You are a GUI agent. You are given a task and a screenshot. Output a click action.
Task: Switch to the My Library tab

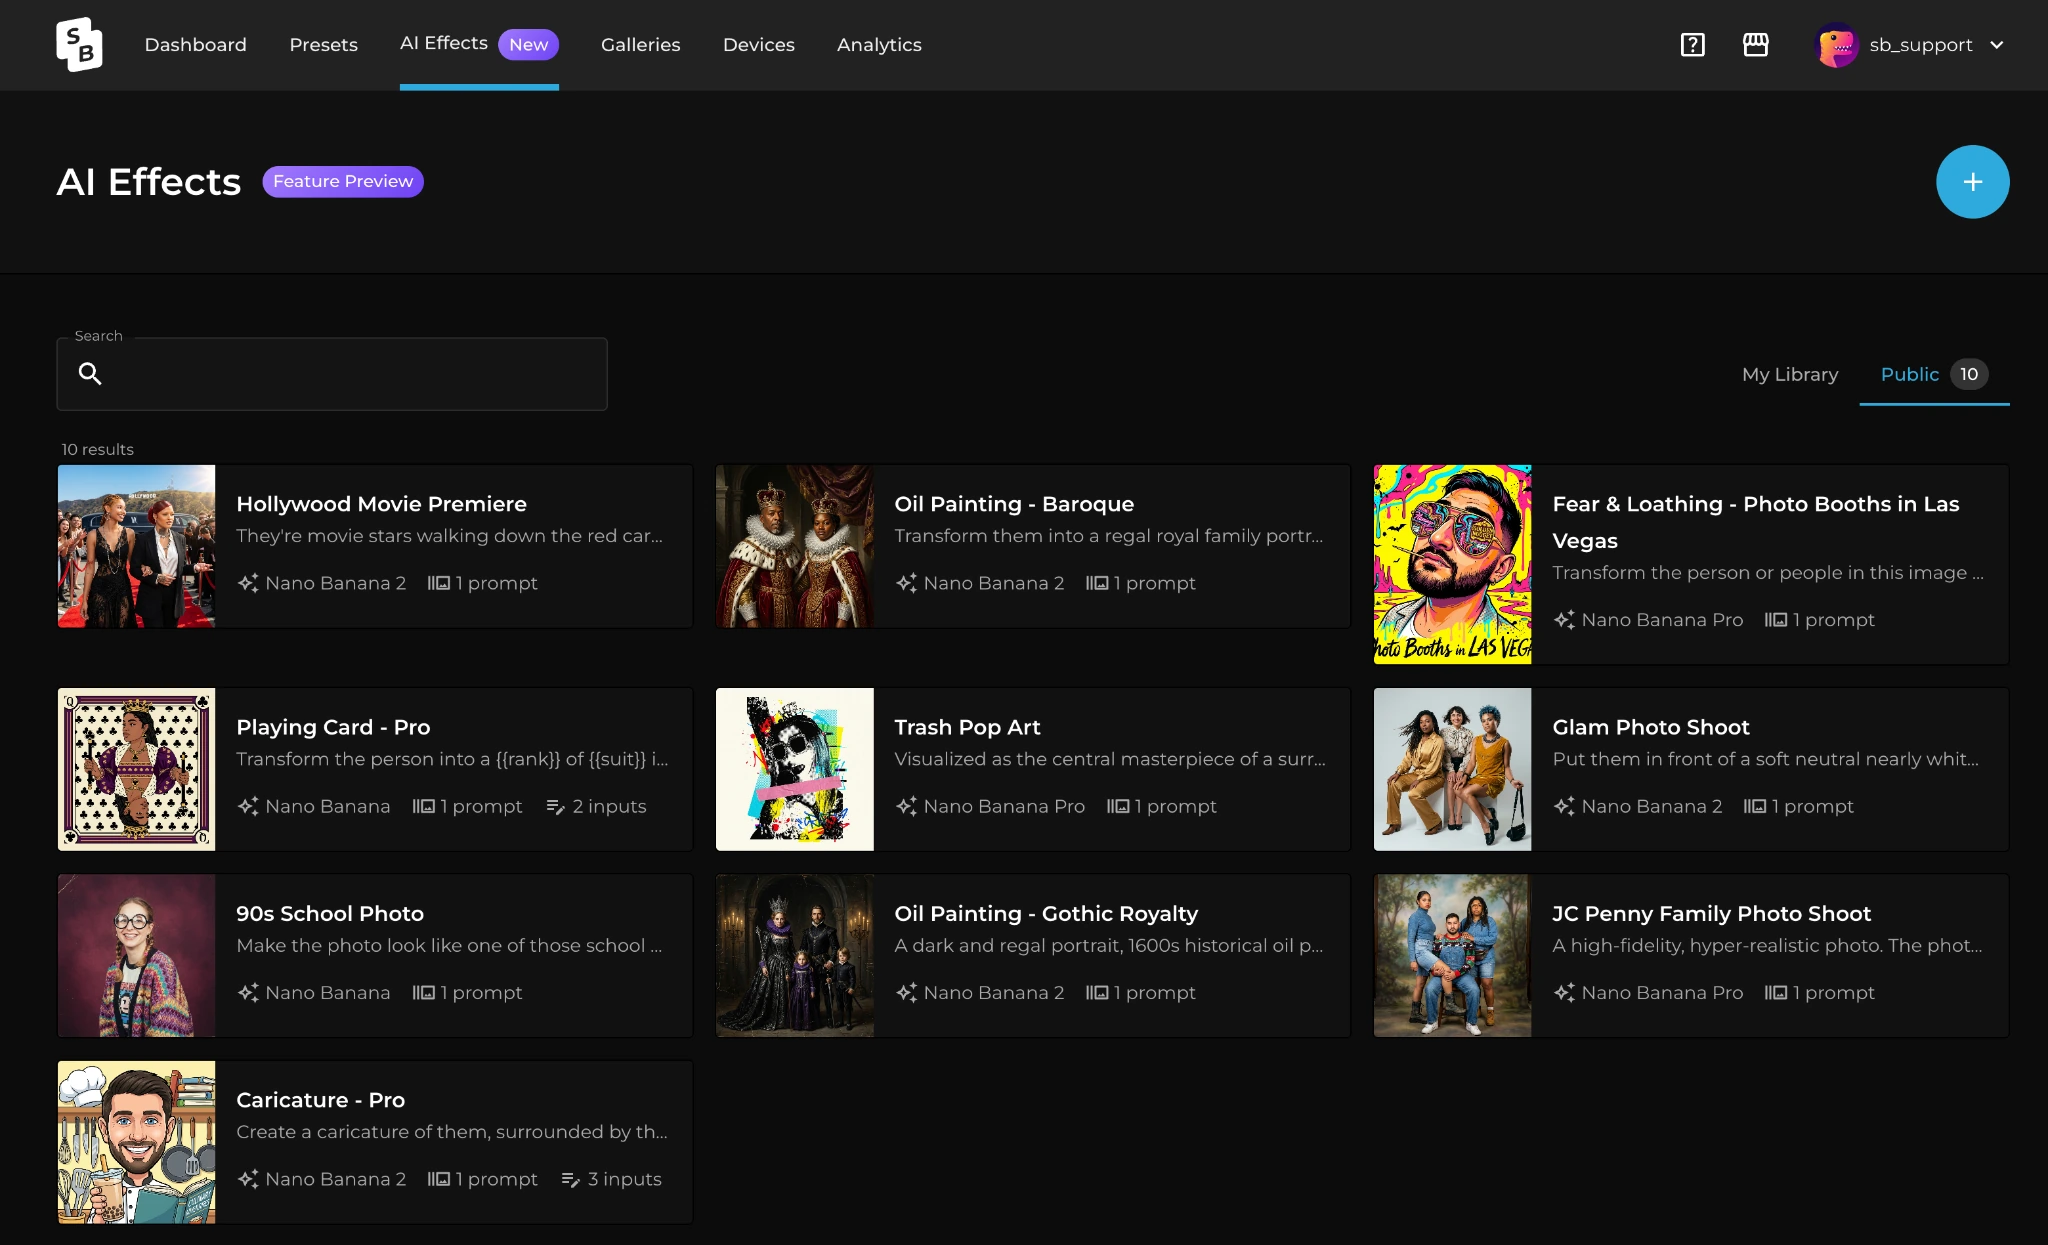click(x=1790, y=374)
